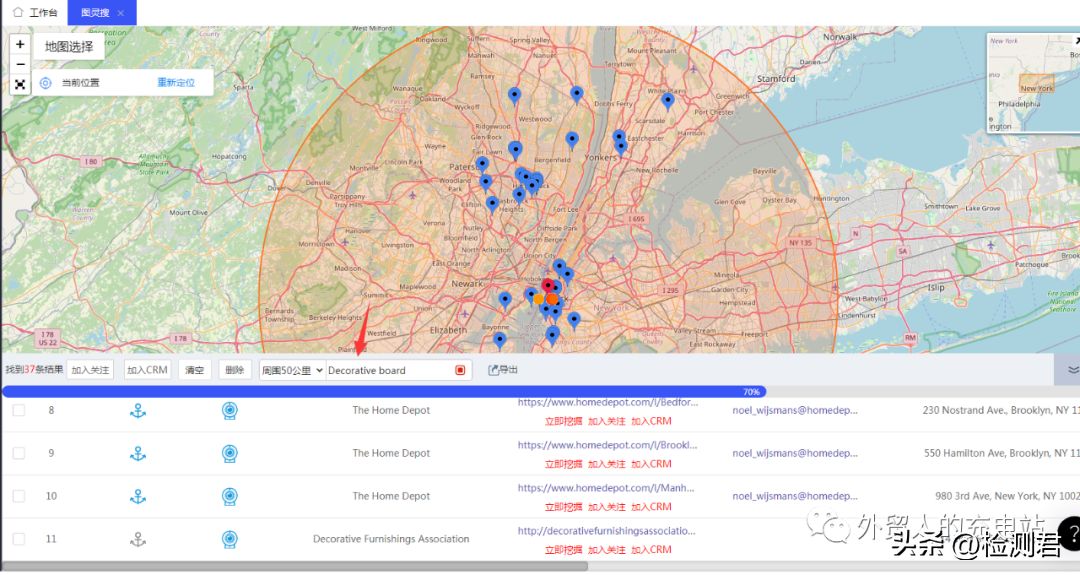The height and width of the screenshot is (575, 1080).
Task: Click 立即挖掘 in row 9
Action: (x=563, y=464)
